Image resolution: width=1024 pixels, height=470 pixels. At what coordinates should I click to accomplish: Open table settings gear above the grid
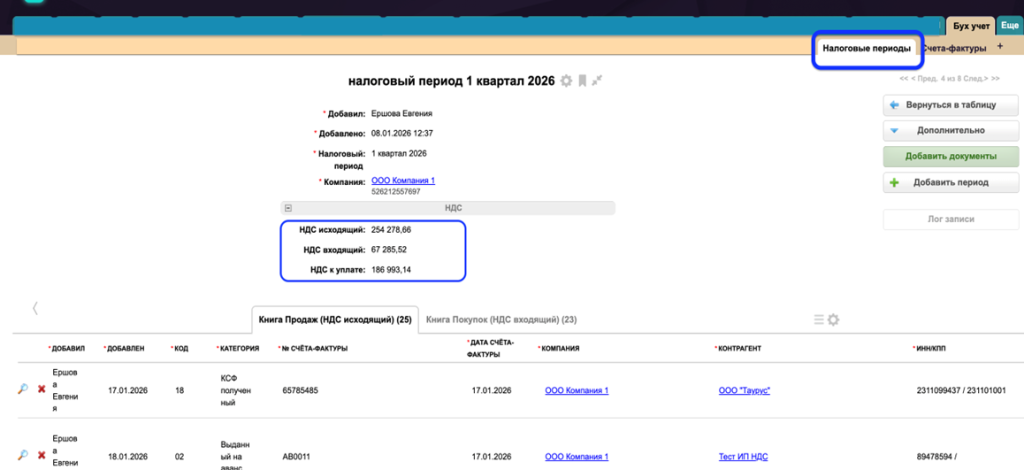coord(833,319)
